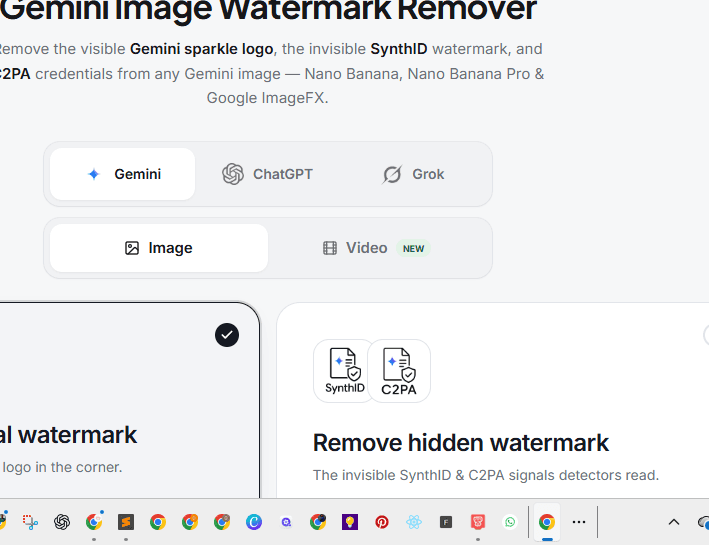Switch to the Video mode tab
The height and width of the screenshot is (545, 709).
point(377,248)
